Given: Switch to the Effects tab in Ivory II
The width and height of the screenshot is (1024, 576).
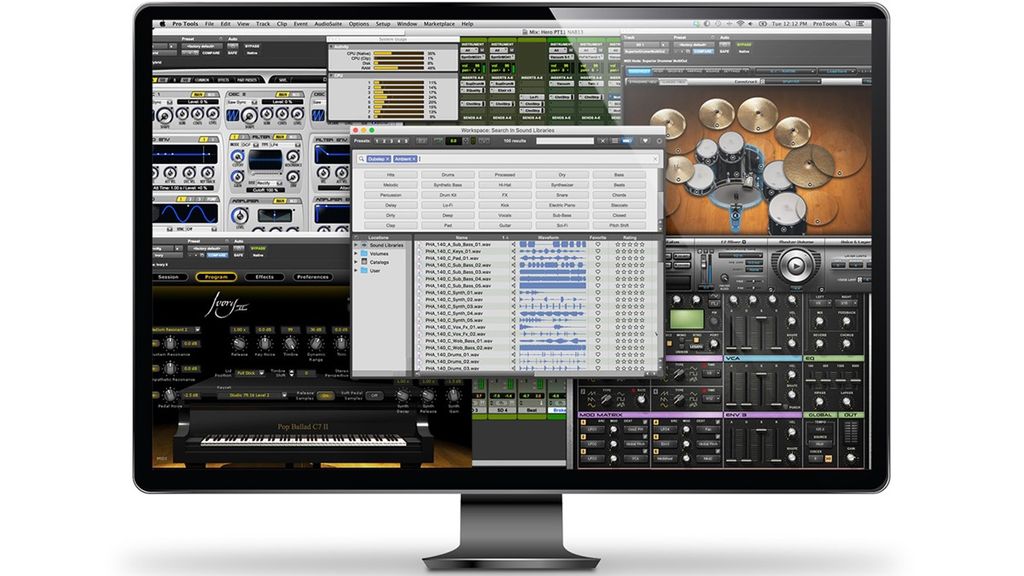Looking at the screenshot, I should click(x=265, y=276).
